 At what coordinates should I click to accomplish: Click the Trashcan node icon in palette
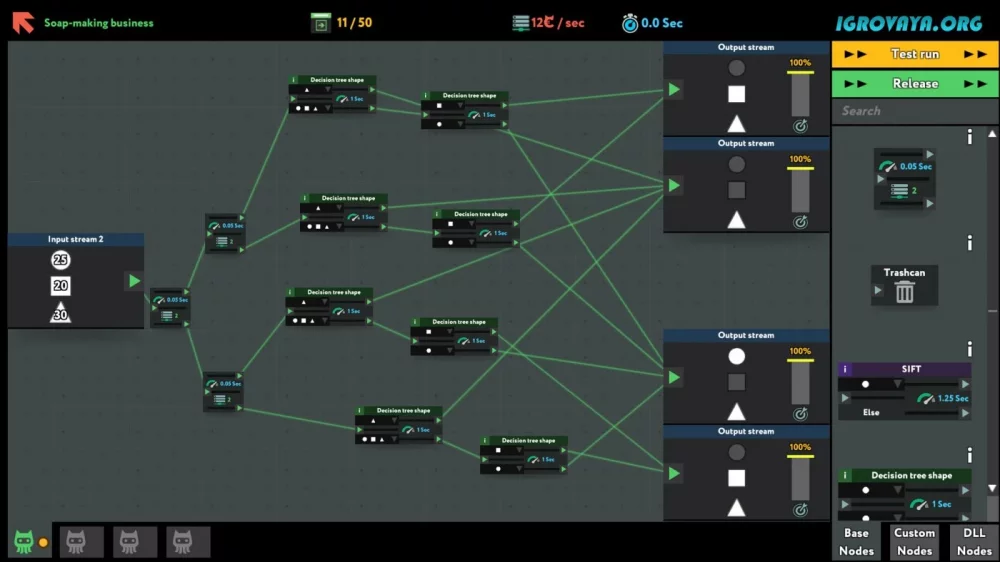[904, 291]
